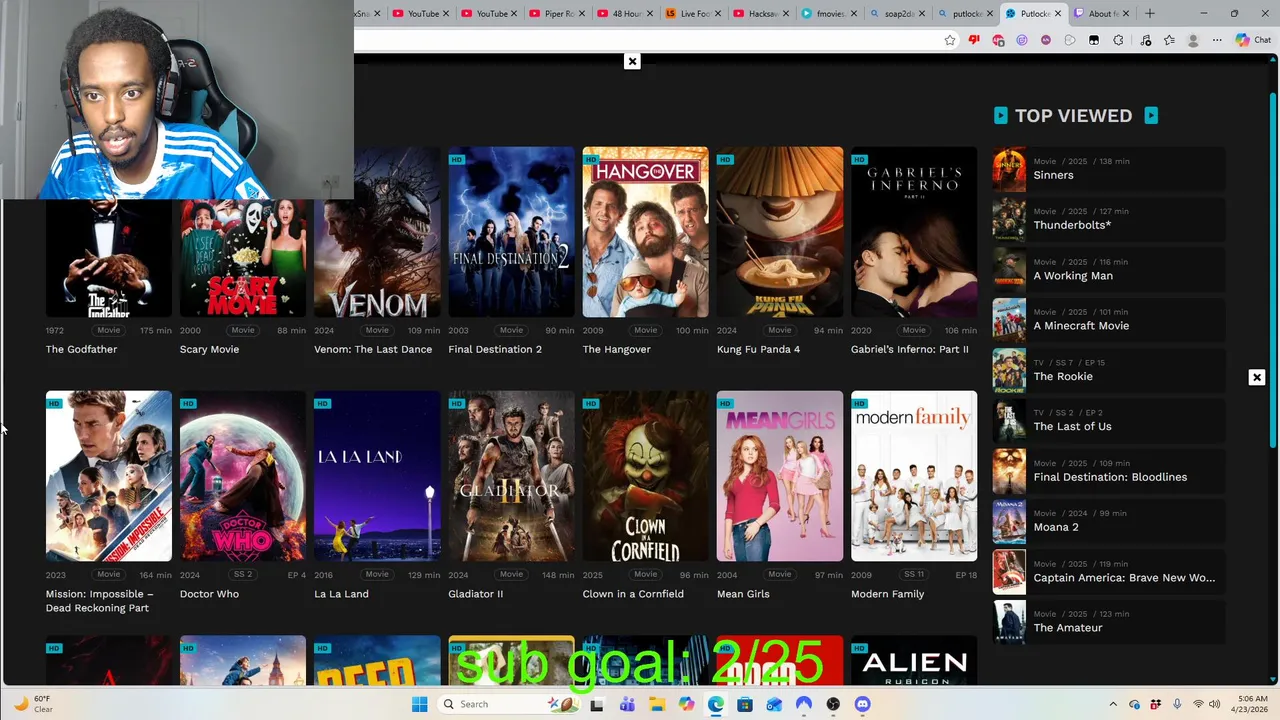Open the La La Land poster
1280x720 pixels.
click(377, 476)
